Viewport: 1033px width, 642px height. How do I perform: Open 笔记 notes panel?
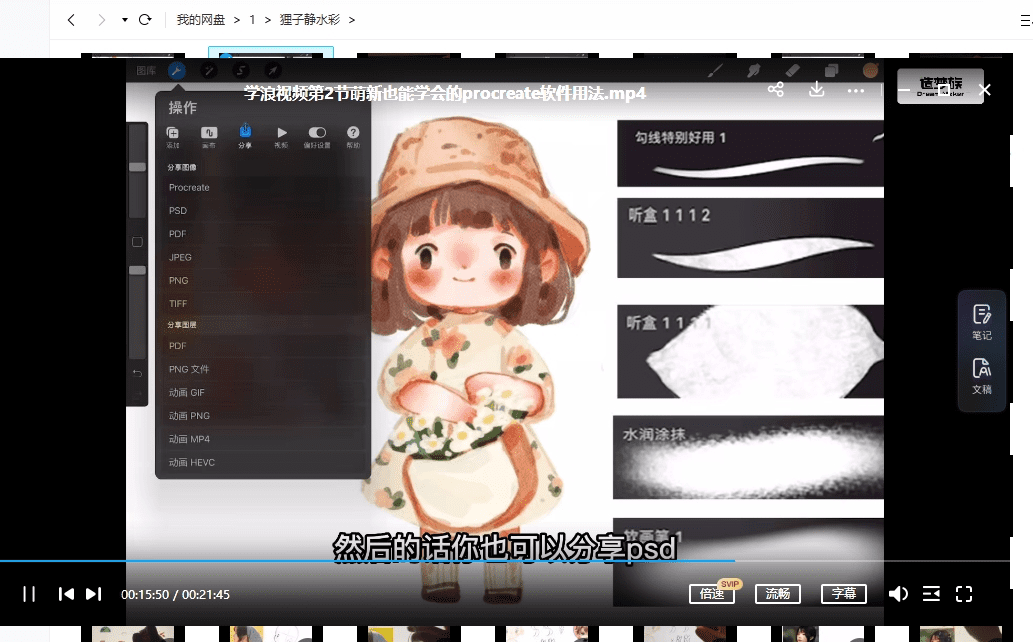coord(982,322)
